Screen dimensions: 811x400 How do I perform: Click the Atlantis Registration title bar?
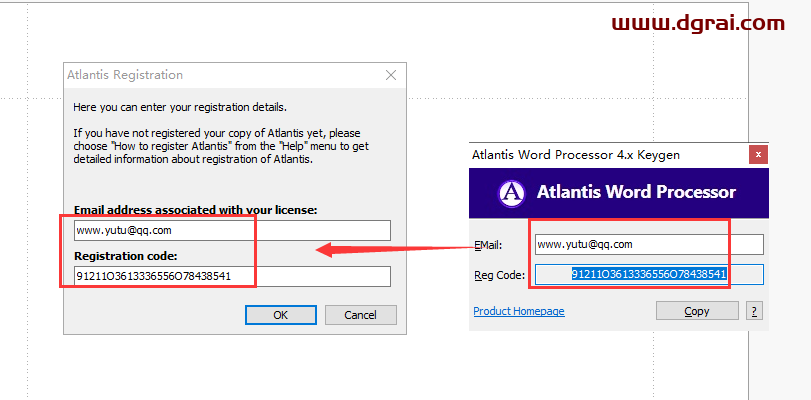200,75
